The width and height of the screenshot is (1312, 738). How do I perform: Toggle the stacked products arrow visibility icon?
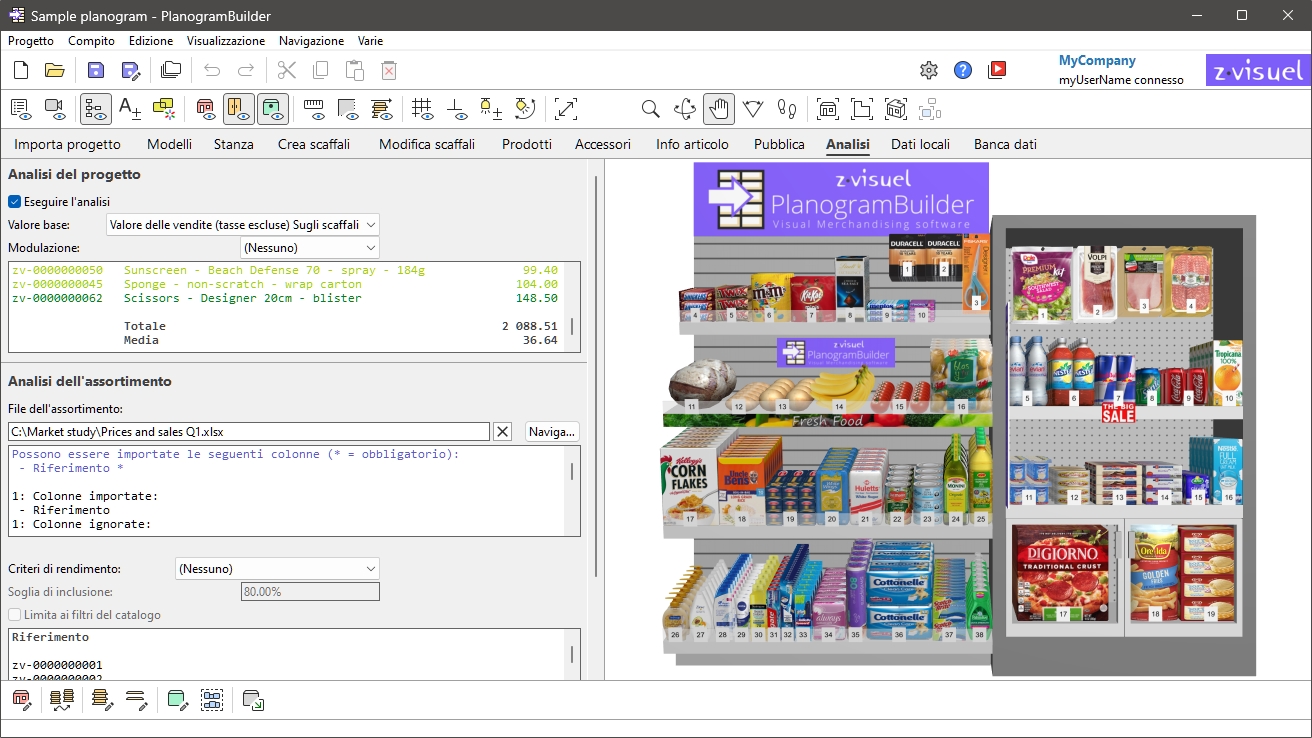pyautogui.click(x=382, y=108)
